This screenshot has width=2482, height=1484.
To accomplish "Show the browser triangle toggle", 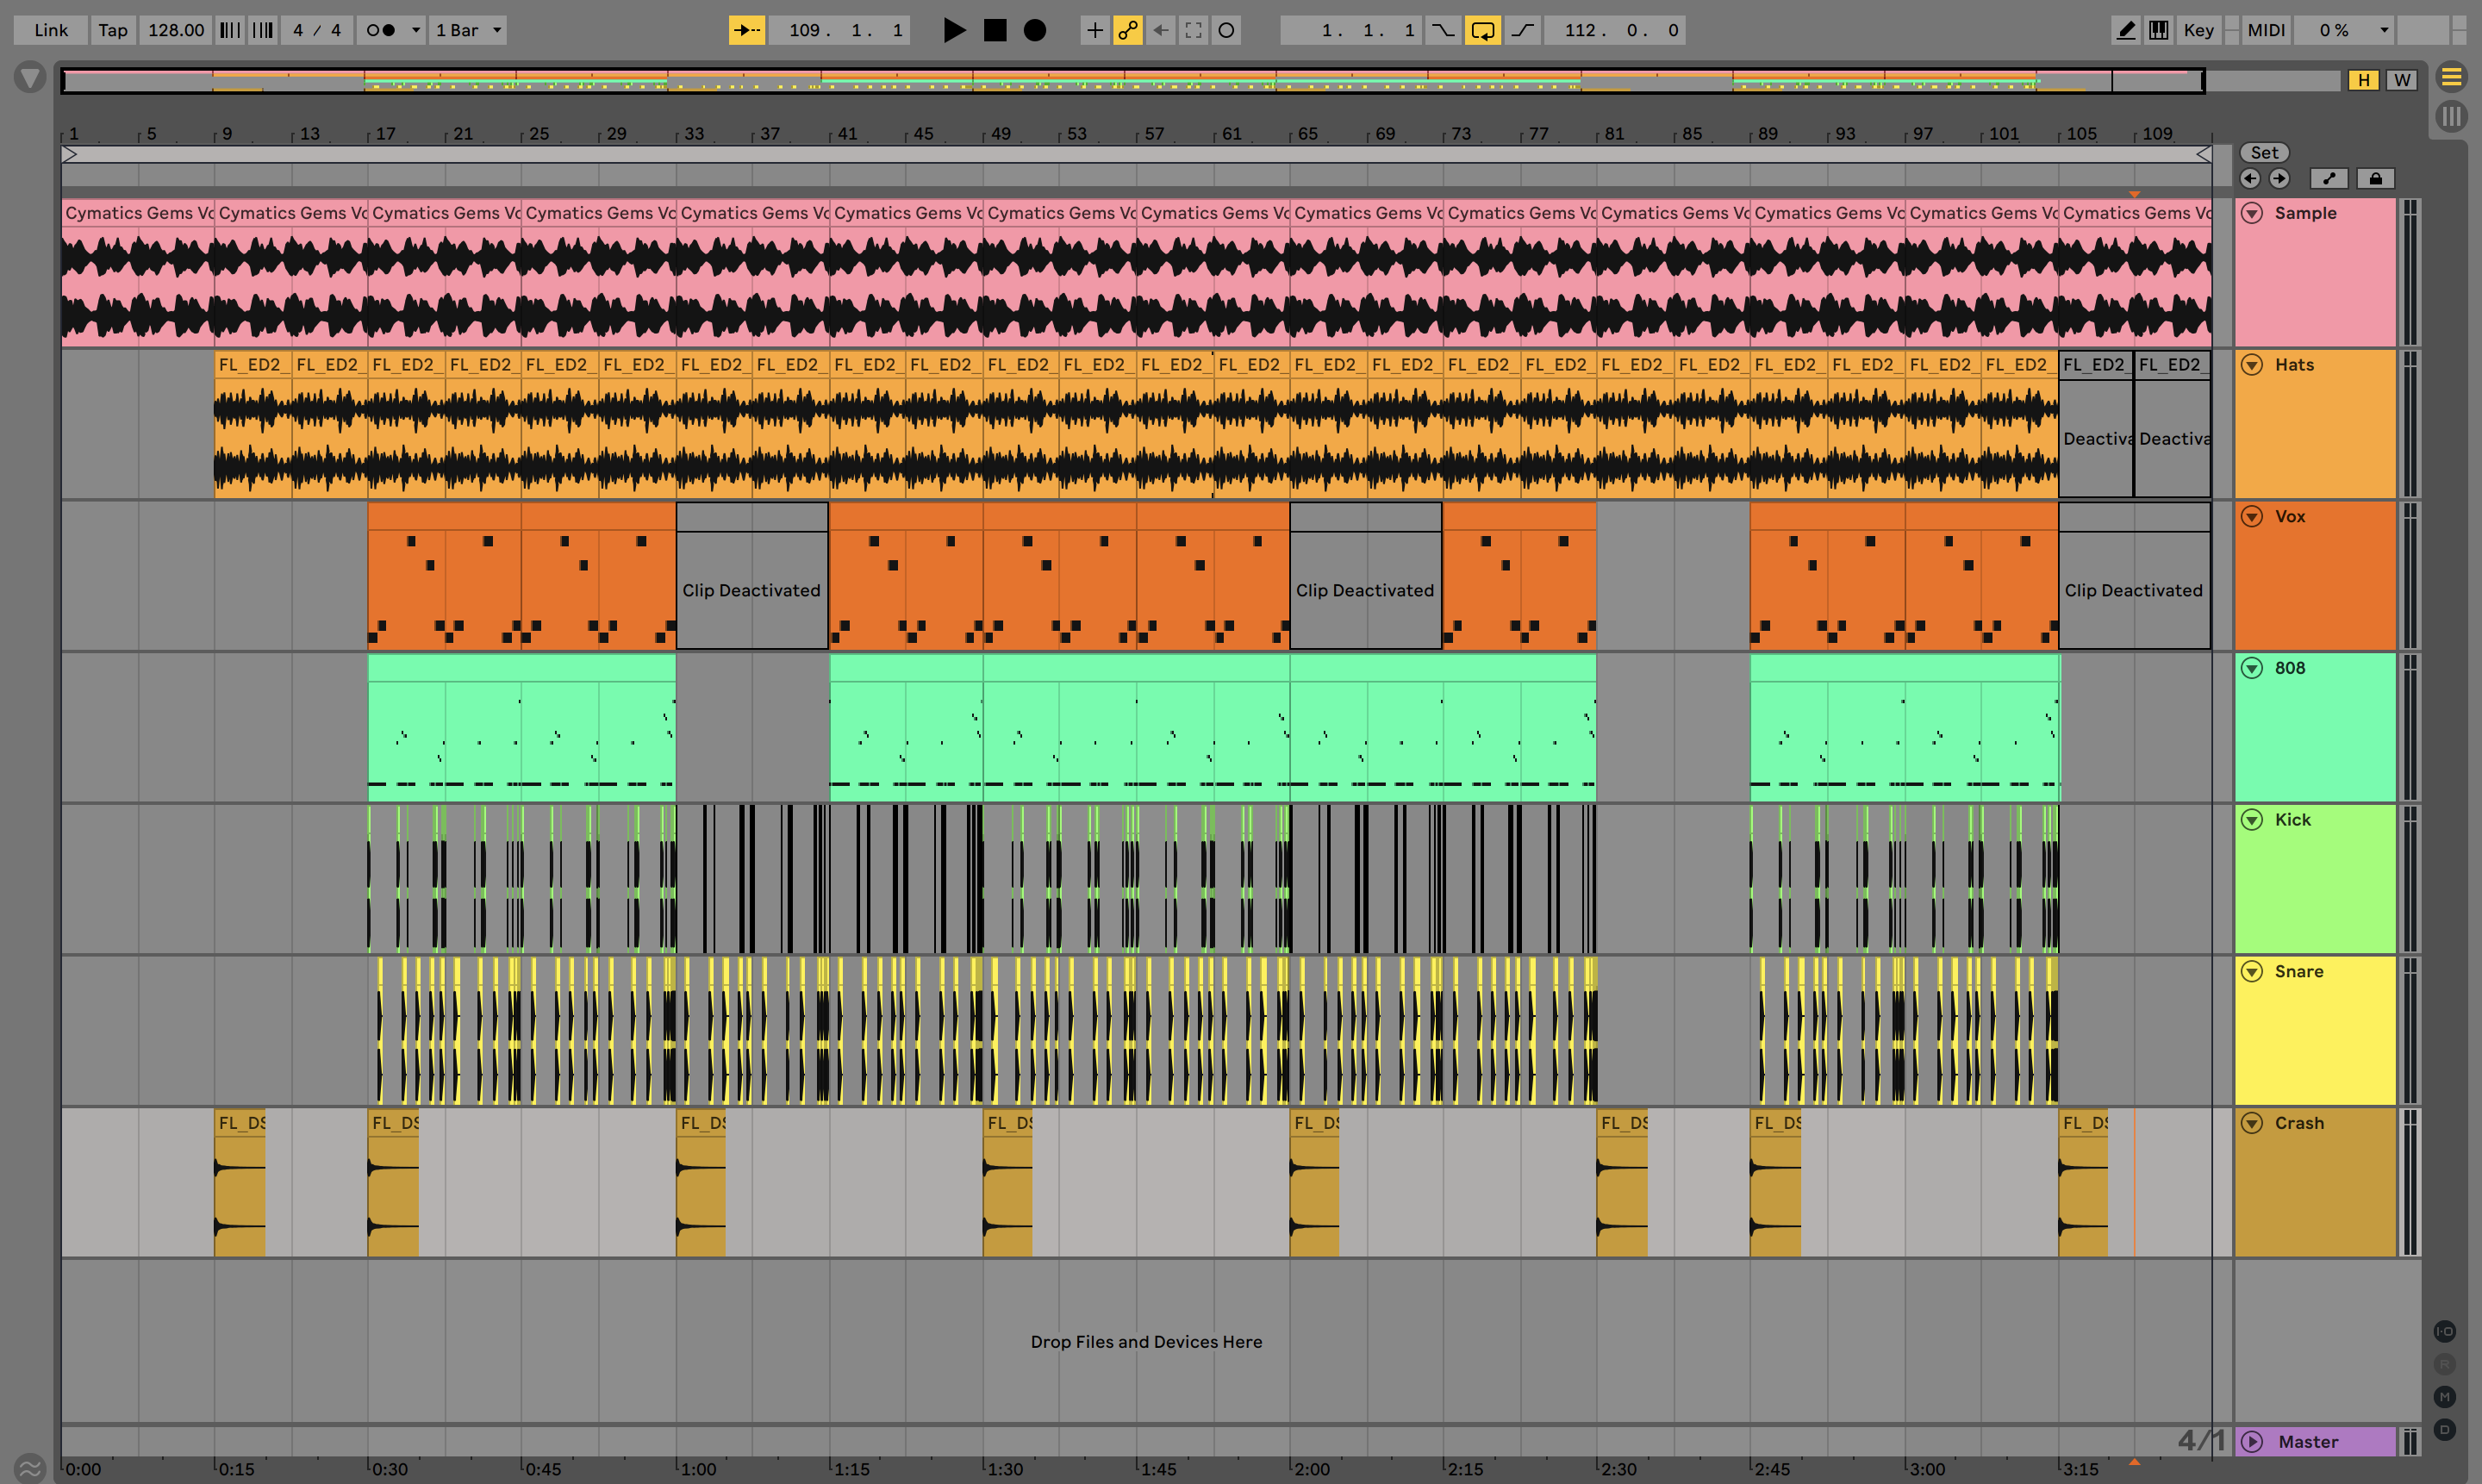I will (30, 77).
